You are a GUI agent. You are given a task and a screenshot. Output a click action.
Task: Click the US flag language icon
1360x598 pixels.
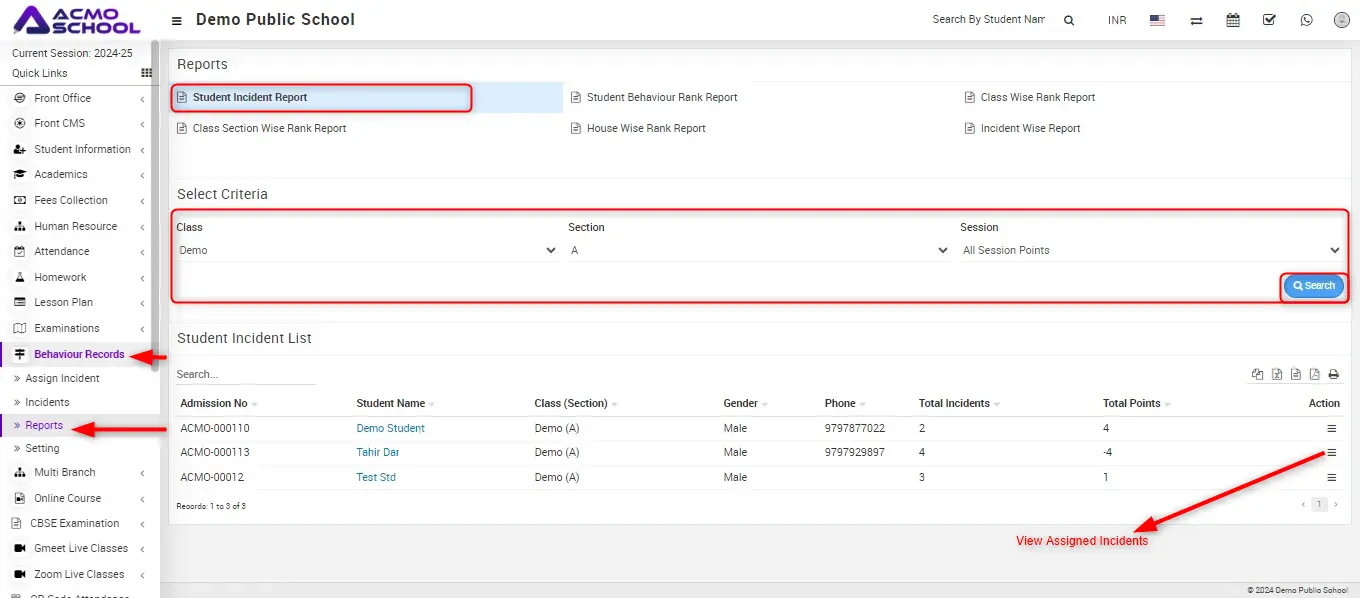(1157, 20)
